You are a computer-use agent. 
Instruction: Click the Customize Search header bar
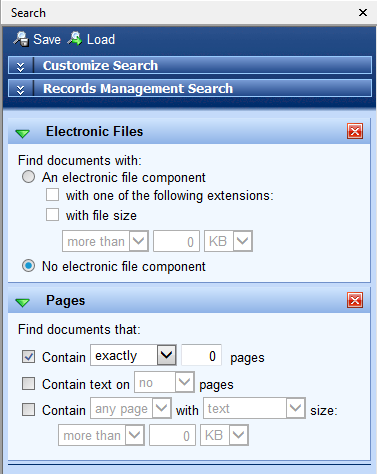point(190,65)
